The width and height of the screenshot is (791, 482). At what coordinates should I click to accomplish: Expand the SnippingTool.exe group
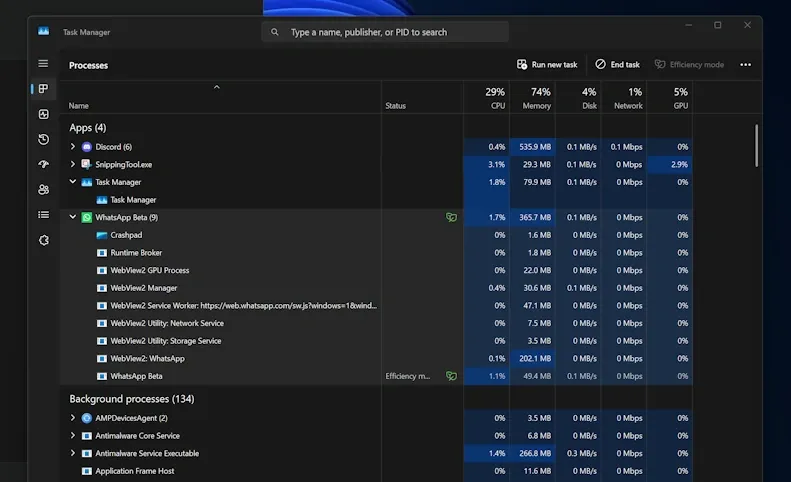pos(73,164)
